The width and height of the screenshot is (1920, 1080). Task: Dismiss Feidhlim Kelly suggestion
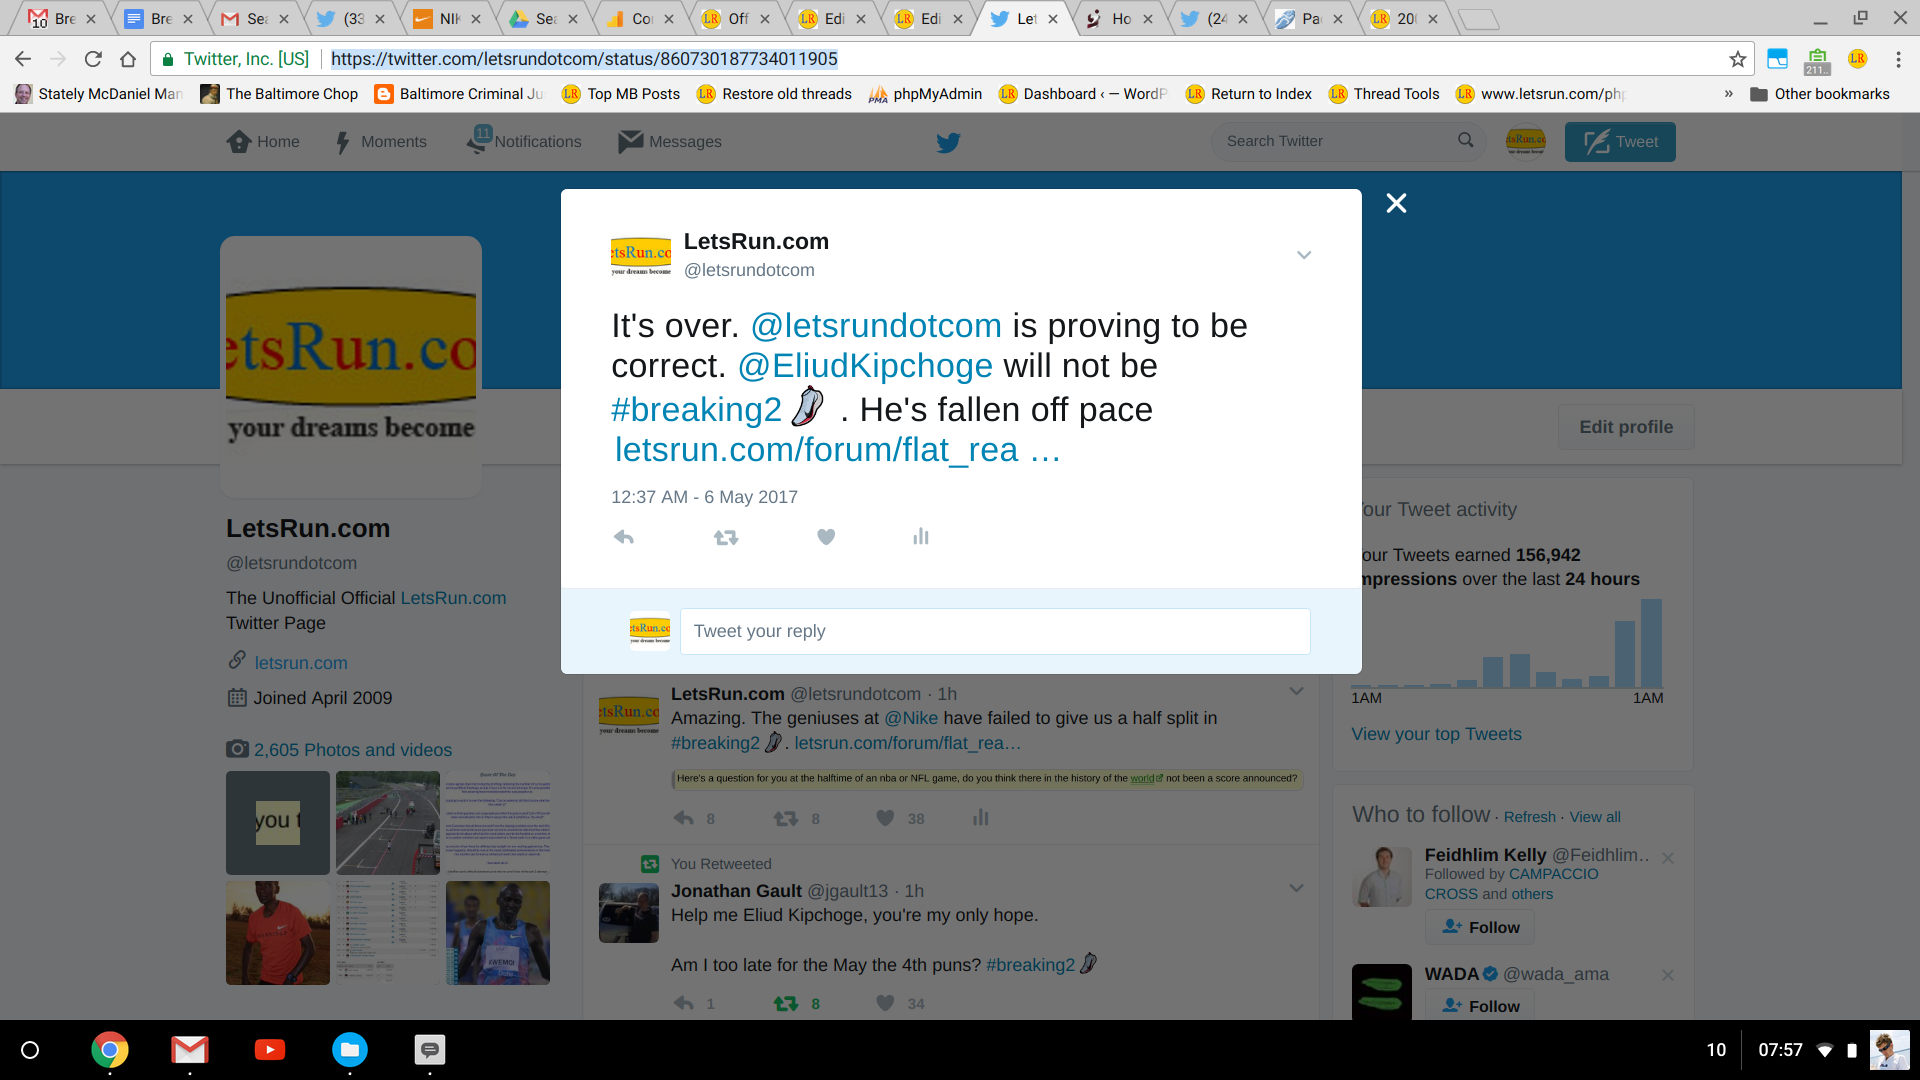(1668, 858)
